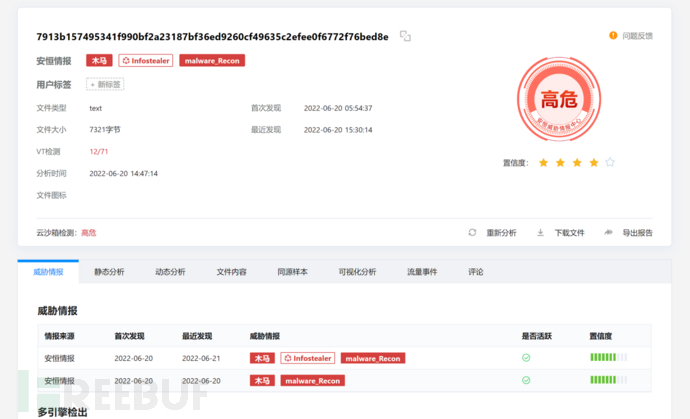Image resolution: width=690 pixels, height=419 pixels.
Task: Click the Infostealer tag in the header
Action: click(x=146, y=60)
